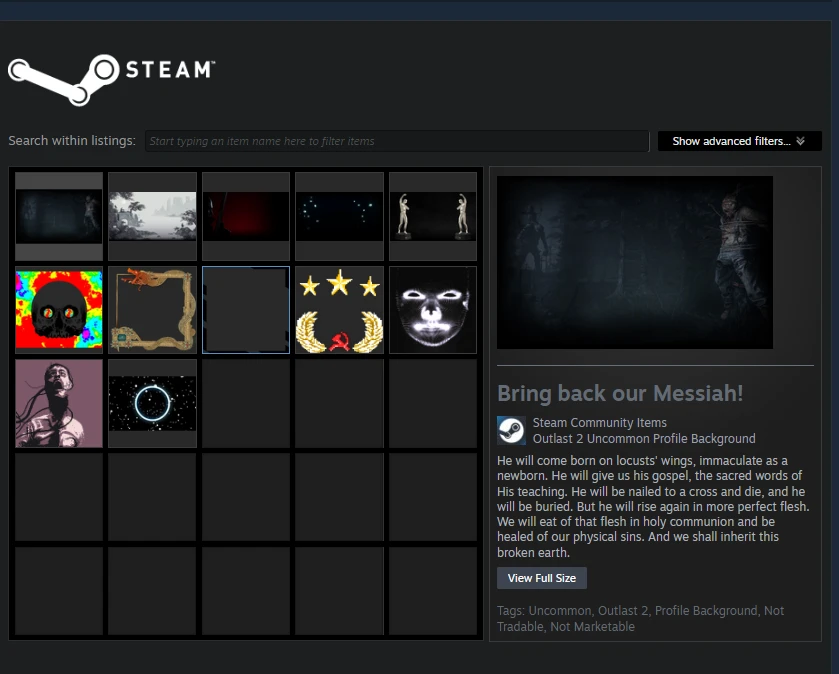Click the Steam logo
This screenshot has height=674, width=839.
(111, 79)
